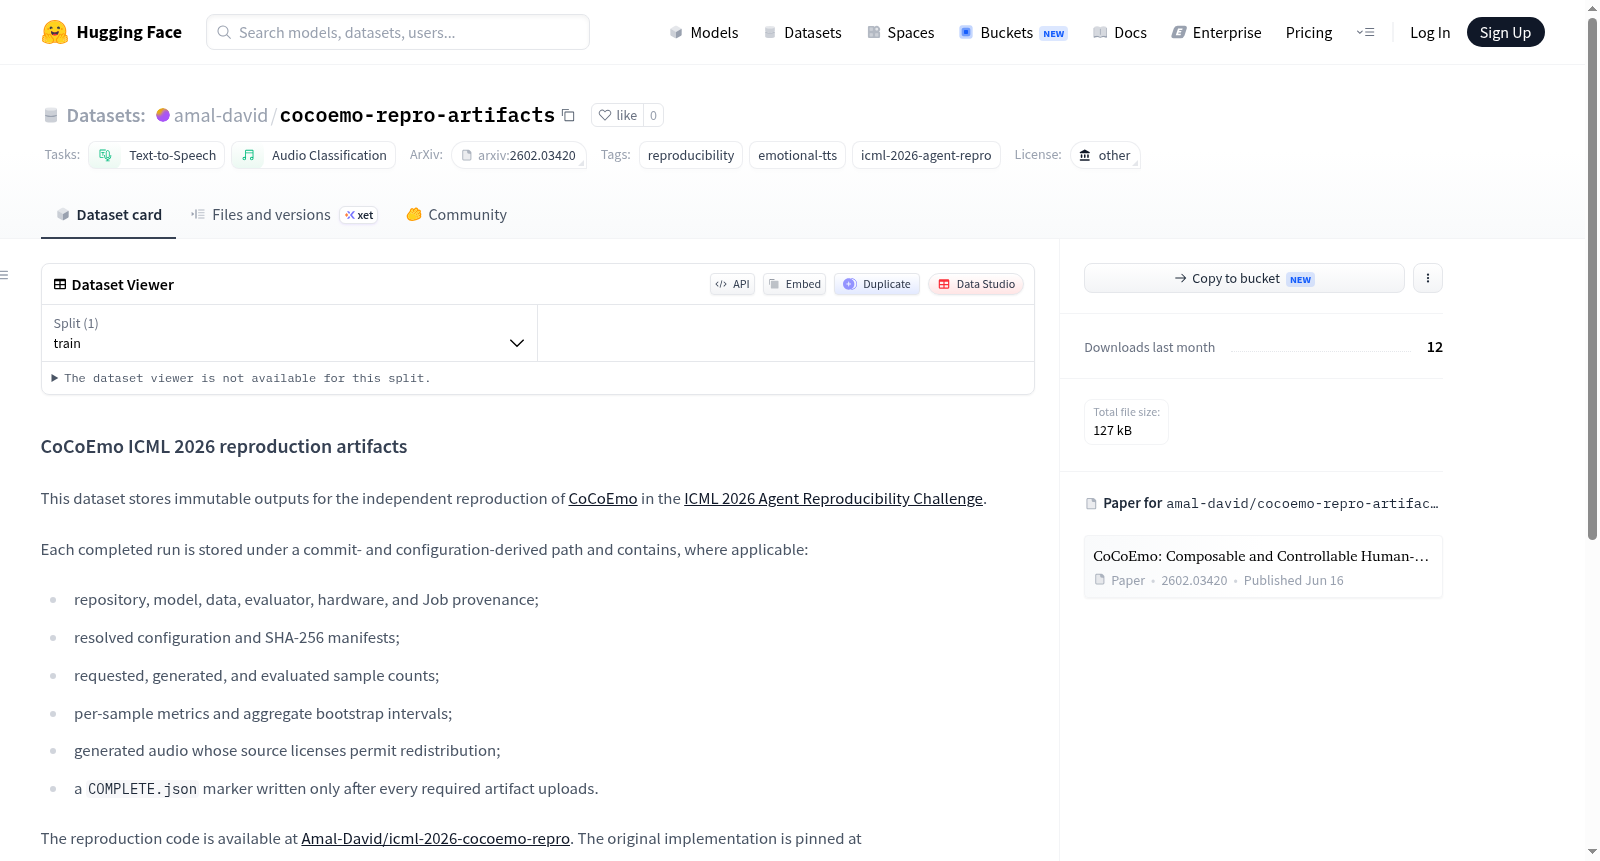The width and height of the screenshot is (1600, 861).
Task: Open ICML 2026 Agent Reproducibility Challenge link
Action: [833, 498]
